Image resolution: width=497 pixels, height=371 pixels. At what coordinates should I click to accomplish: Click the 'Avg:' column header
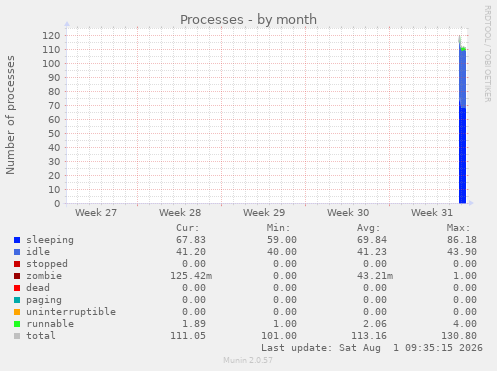click(369, 228)
